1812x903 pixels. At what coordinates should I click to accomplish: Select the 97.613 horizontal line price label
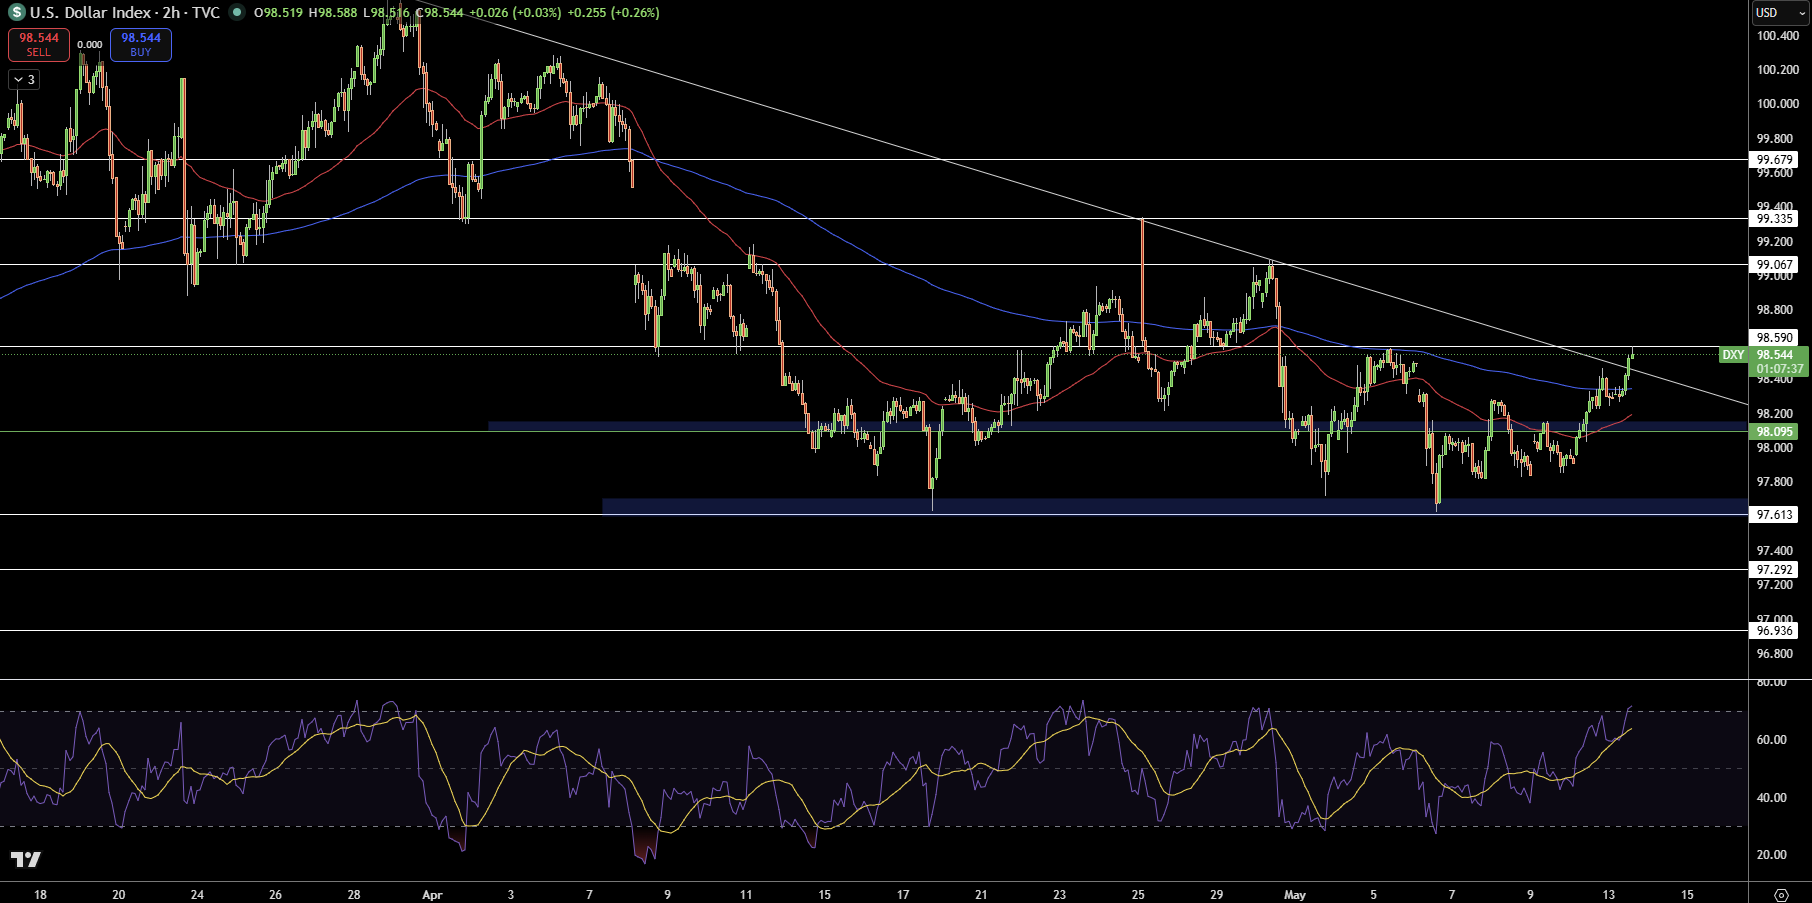[x=1775, y=515]
